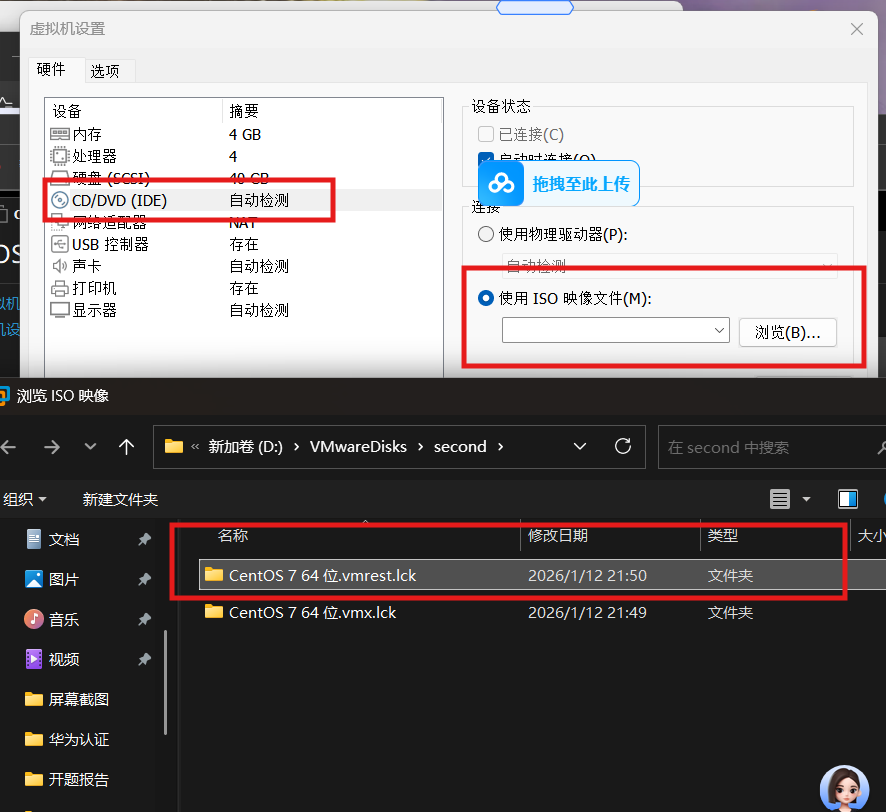Click the 设备 column header
The width and height of the screenshot is (886, 812).
tap(67, 111)
